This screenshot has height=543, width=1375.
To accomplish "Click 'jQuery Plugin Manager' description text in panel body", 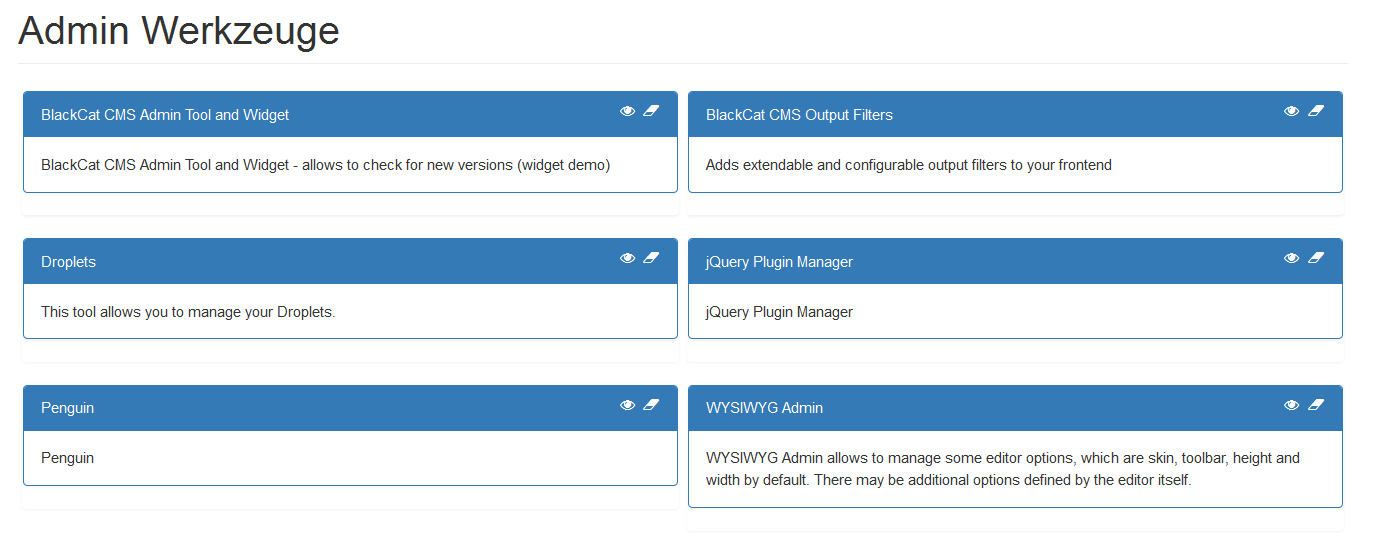I will [779, 312].
